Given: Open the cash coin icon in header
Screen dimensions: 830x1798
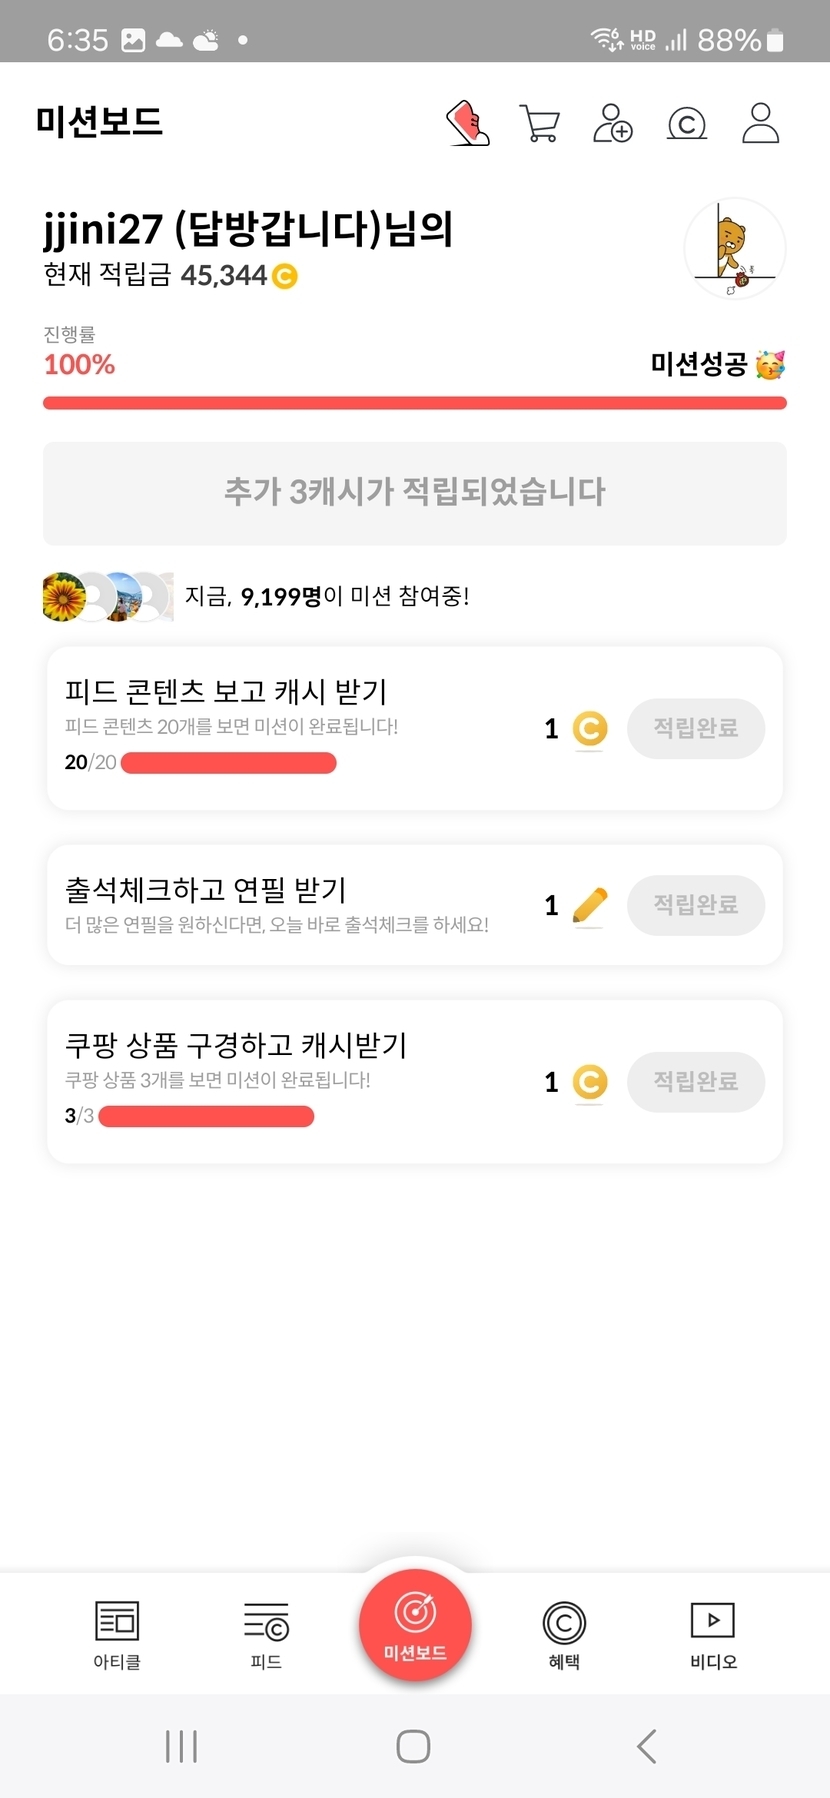Looking at the screenshot, I should point(686,124).
